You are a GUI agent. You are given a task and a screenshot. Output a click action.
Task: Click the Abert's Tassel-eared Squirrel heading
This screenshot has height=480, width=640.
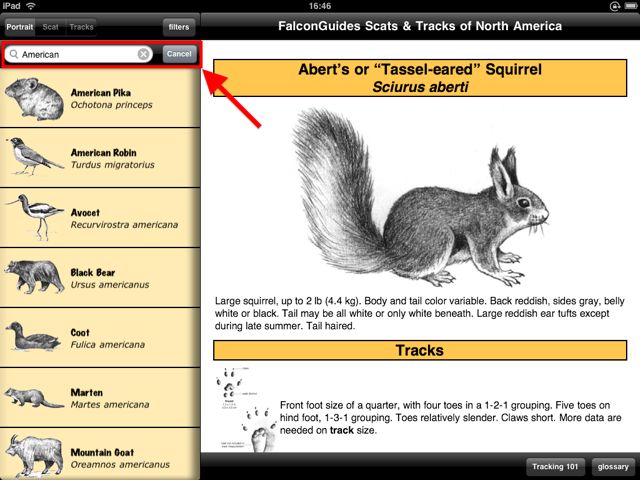pos(420,69)
